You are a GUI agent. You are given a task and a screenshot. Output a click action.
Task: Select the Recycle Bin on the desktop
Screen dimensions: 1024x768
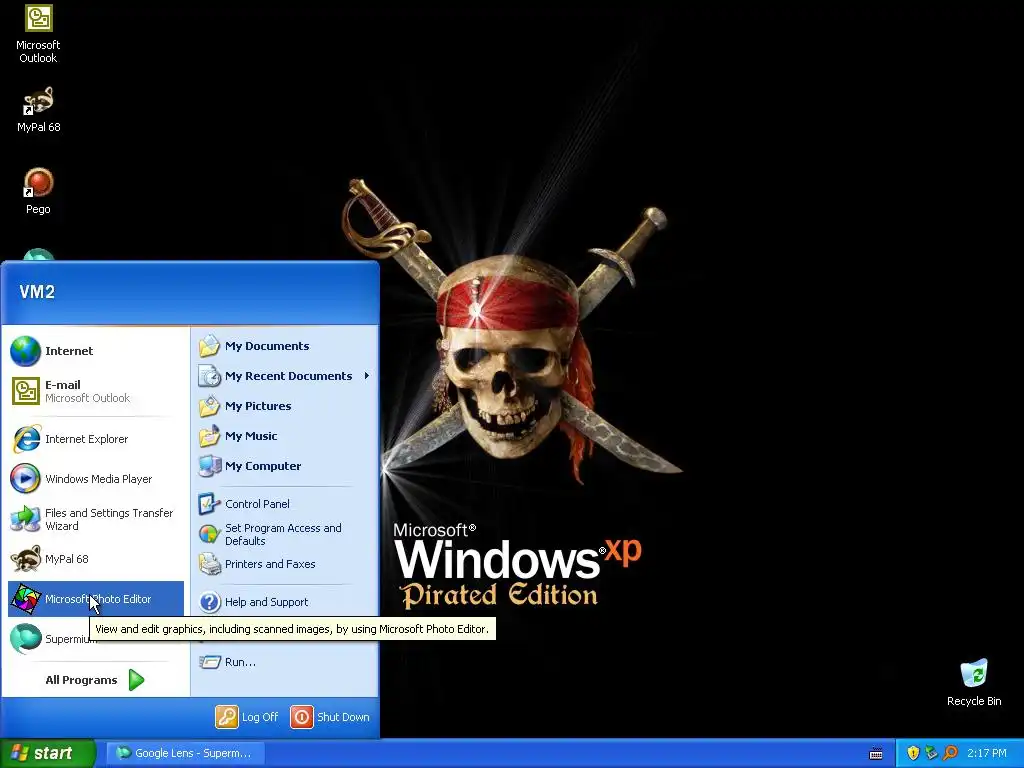974,683
